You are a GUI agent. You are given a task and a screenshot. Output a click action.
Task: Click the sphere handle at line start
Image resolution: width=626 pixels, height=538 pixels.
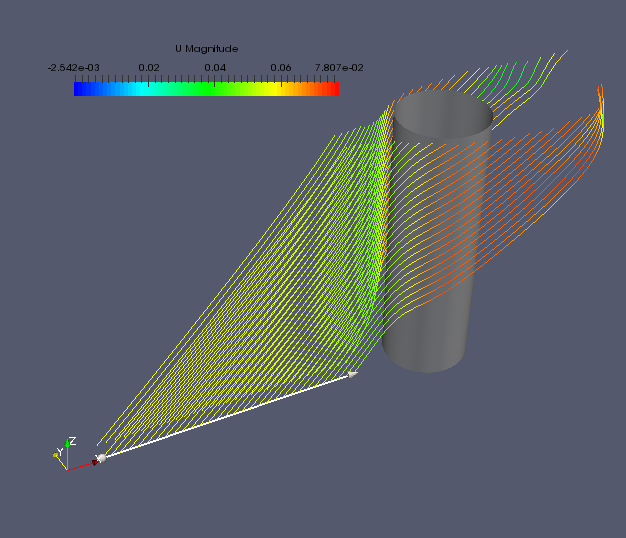100,458
